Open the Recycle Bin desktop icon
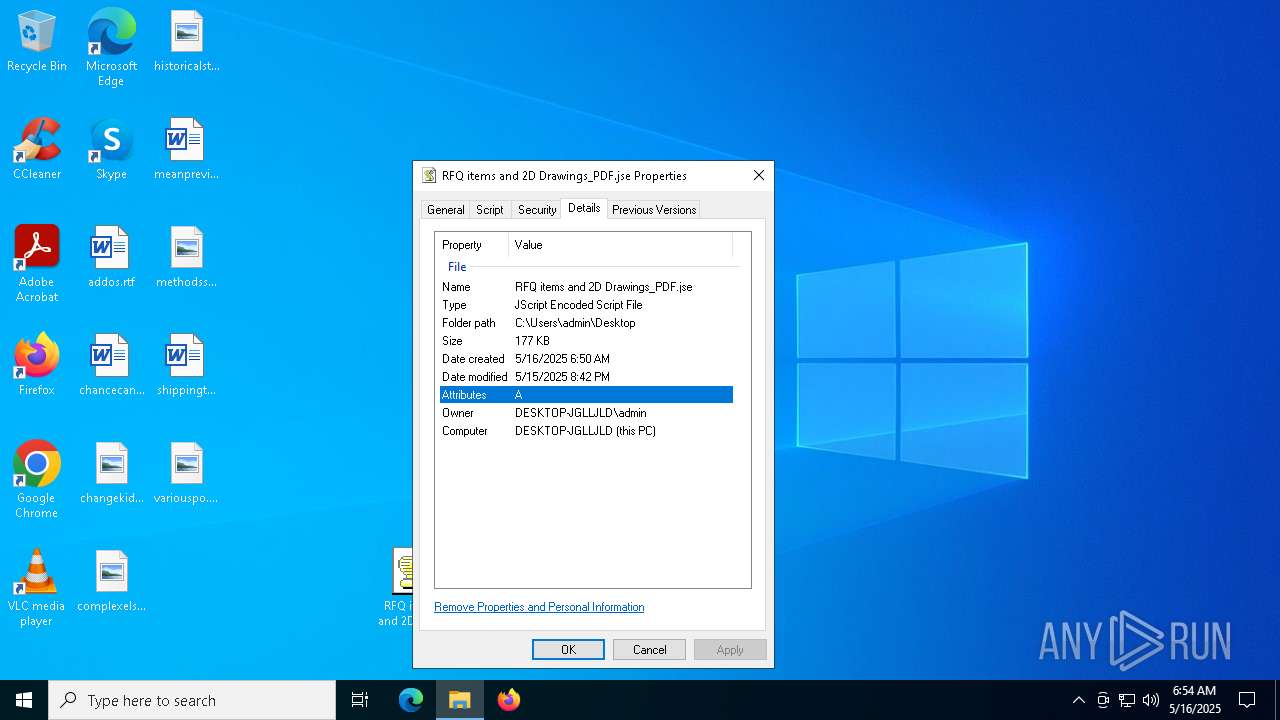 [x=37, y=42]
